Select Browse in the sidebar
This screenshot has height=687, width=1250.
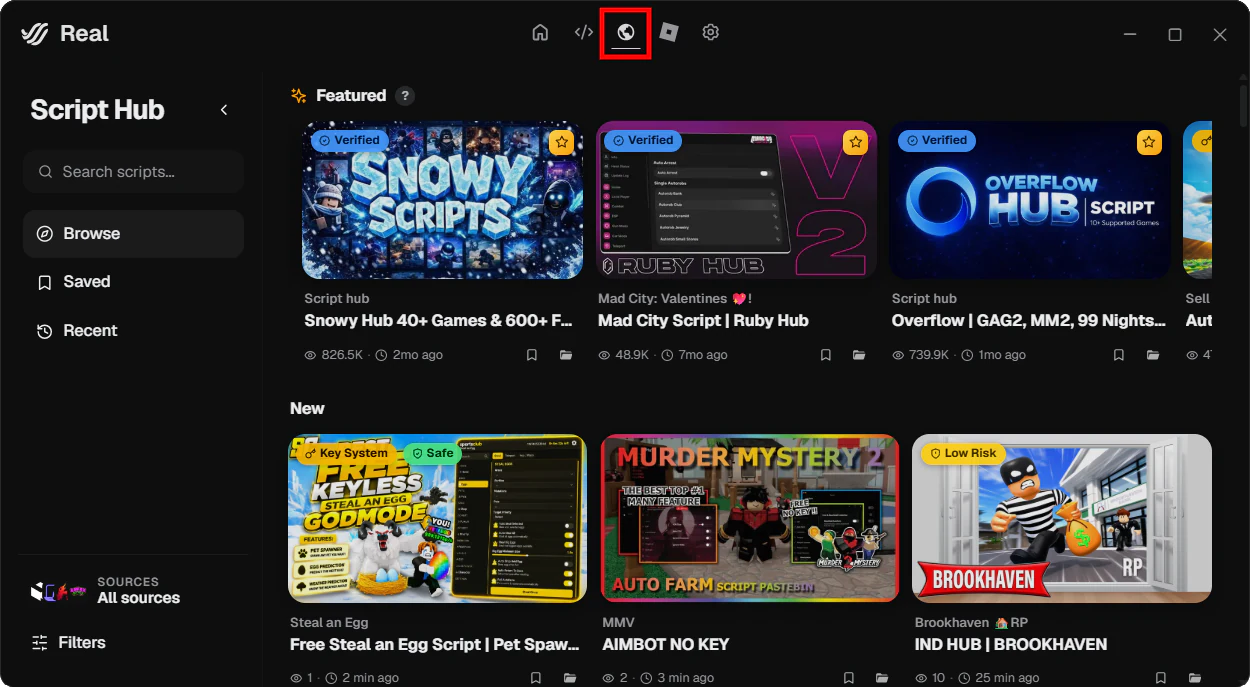click(x=133, y=234)
